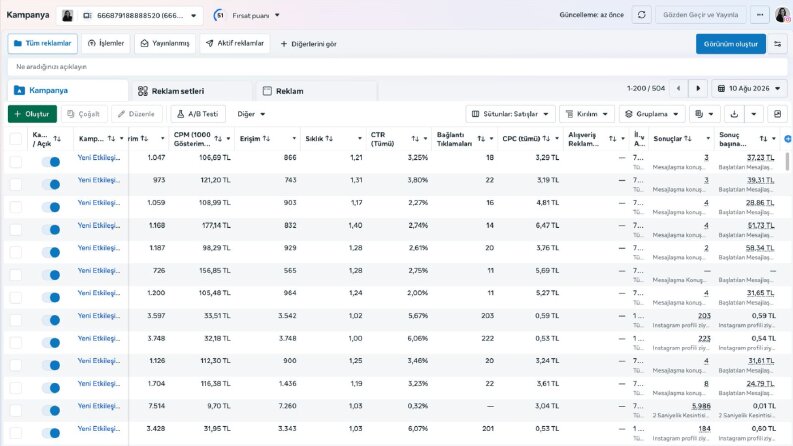
Task: Select the İşlemler view
Action: click(106, 43)
